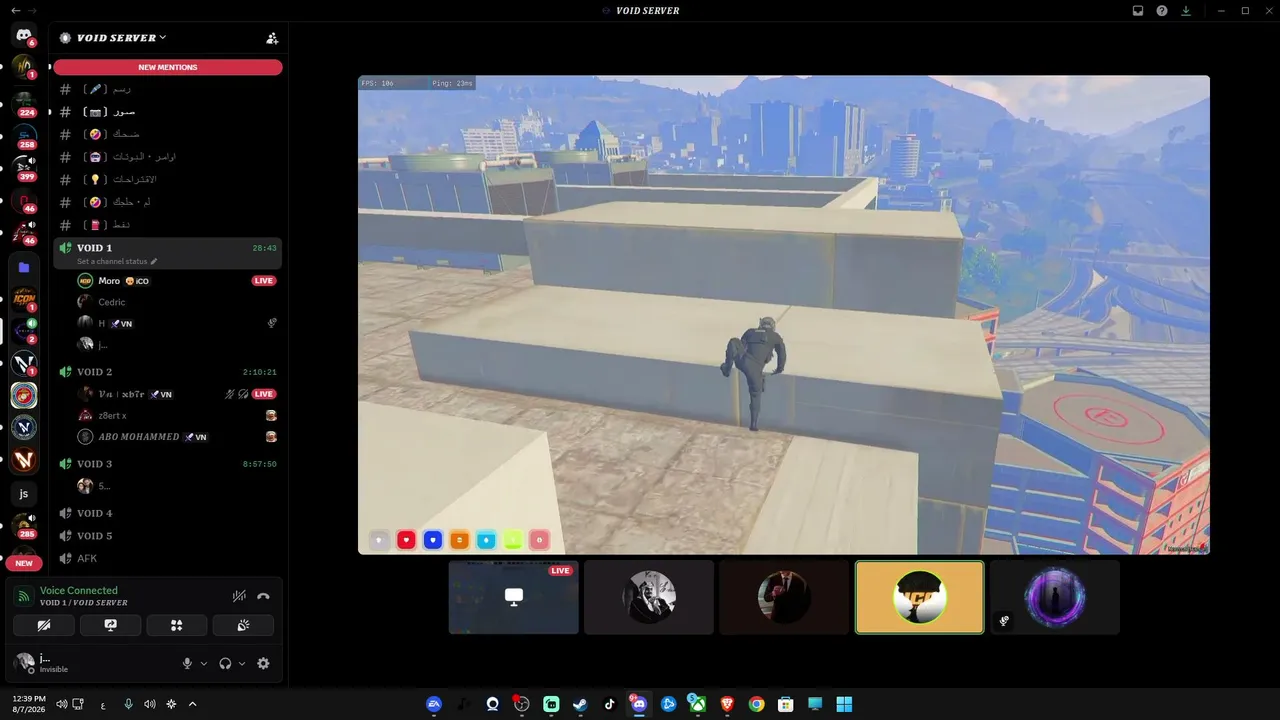Join the VOID 2 voice channel
The height and width of the screenshot is (720, 1280).
point(168,372)
